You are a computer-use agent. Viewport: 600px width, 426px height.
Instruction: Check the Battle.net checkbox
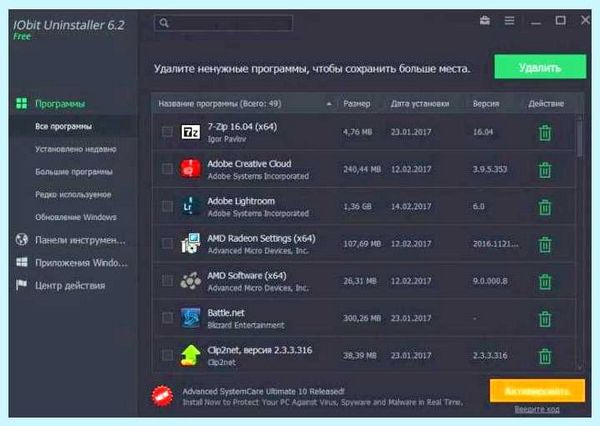coord(167,318)
